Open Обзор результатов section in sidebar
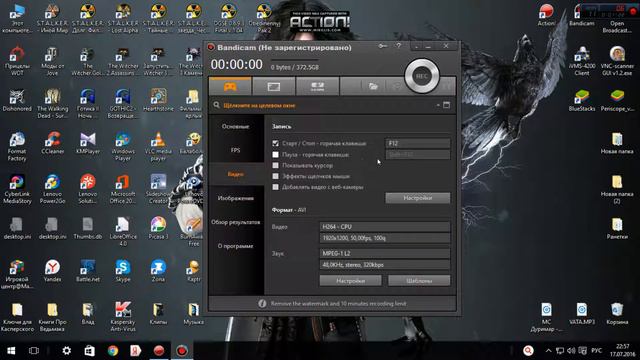This screenshot has width=640, height=360. click(x=236, y=222)
